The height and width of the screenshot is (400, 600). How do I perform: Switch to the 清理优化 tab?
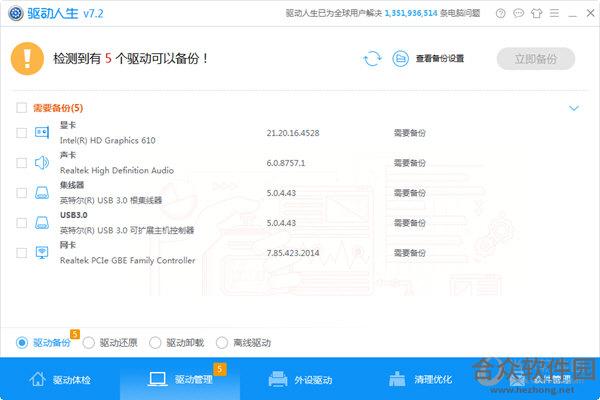tap(420, 379)
